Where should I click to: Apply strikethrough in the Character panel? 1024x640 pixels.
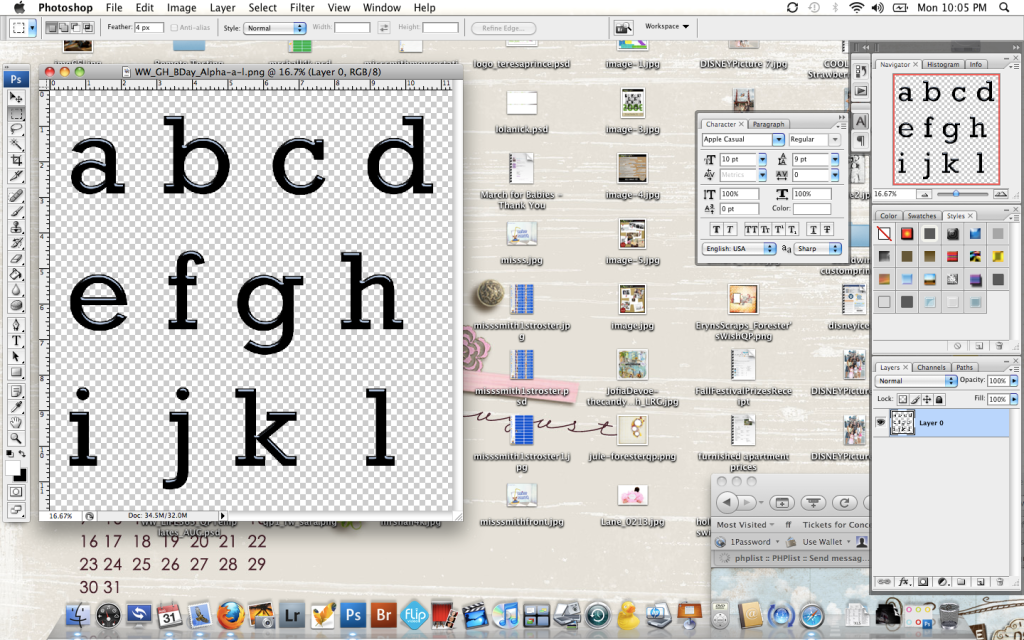tap(826, 229)
